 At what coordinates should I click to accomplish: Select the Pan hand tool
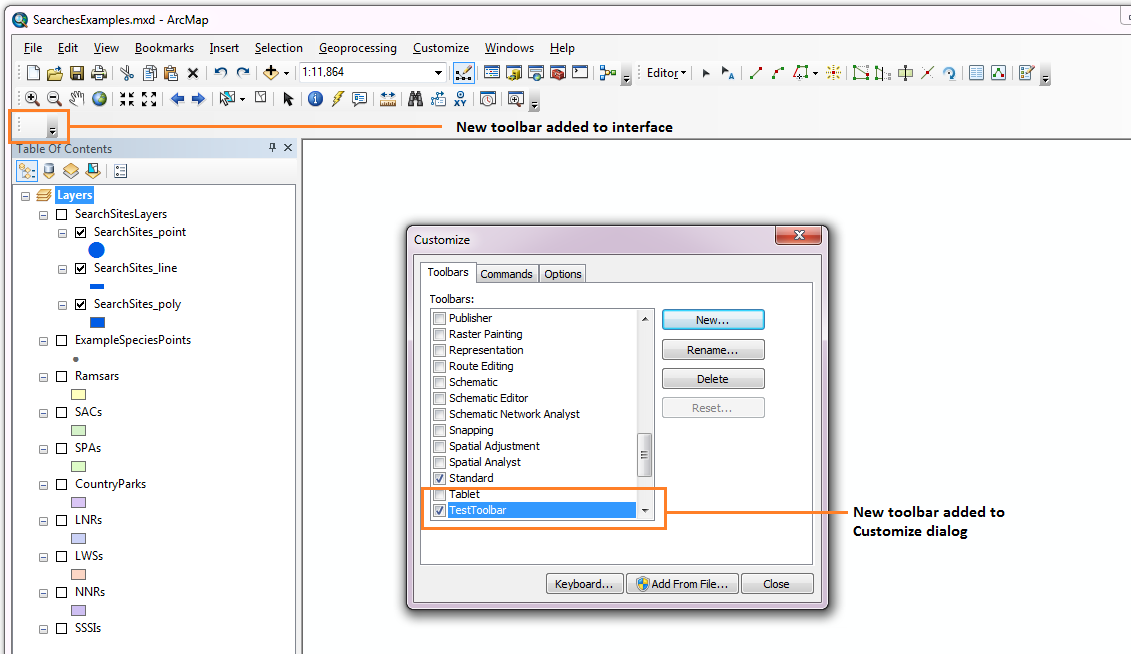click(x=76, y=99)
